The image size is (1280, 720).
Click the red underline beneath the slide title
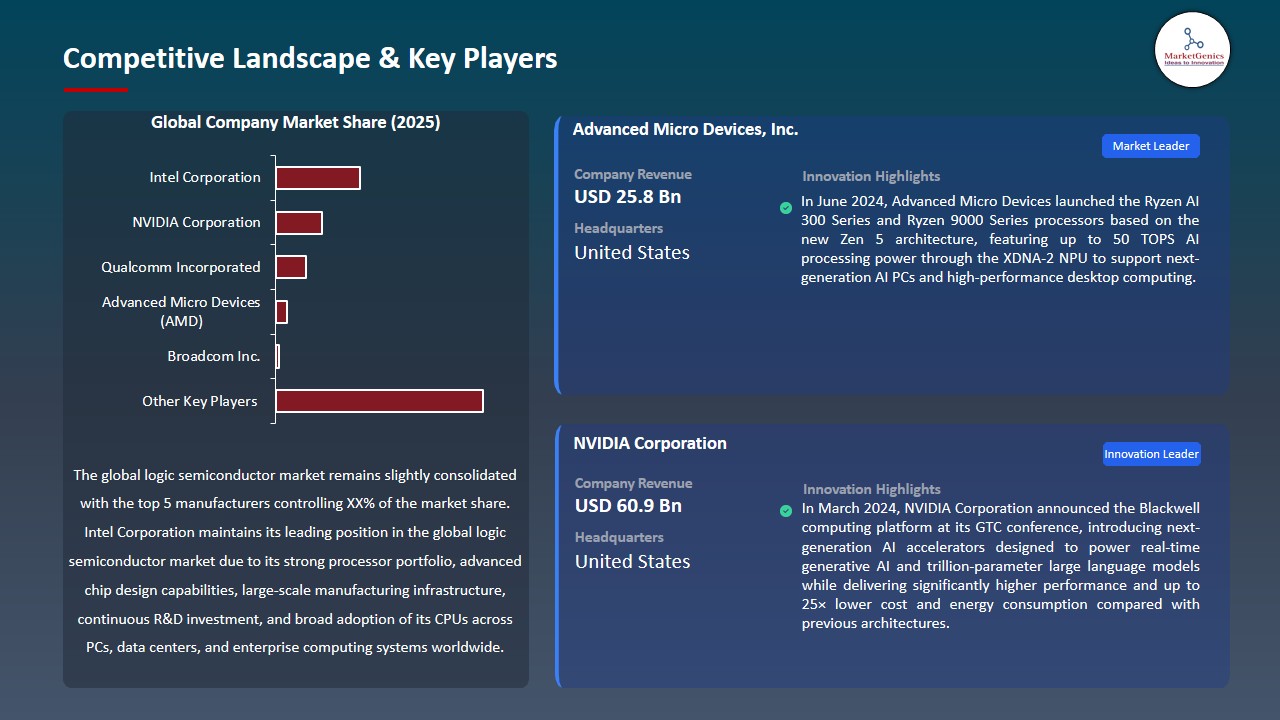(x=95, y=88)
